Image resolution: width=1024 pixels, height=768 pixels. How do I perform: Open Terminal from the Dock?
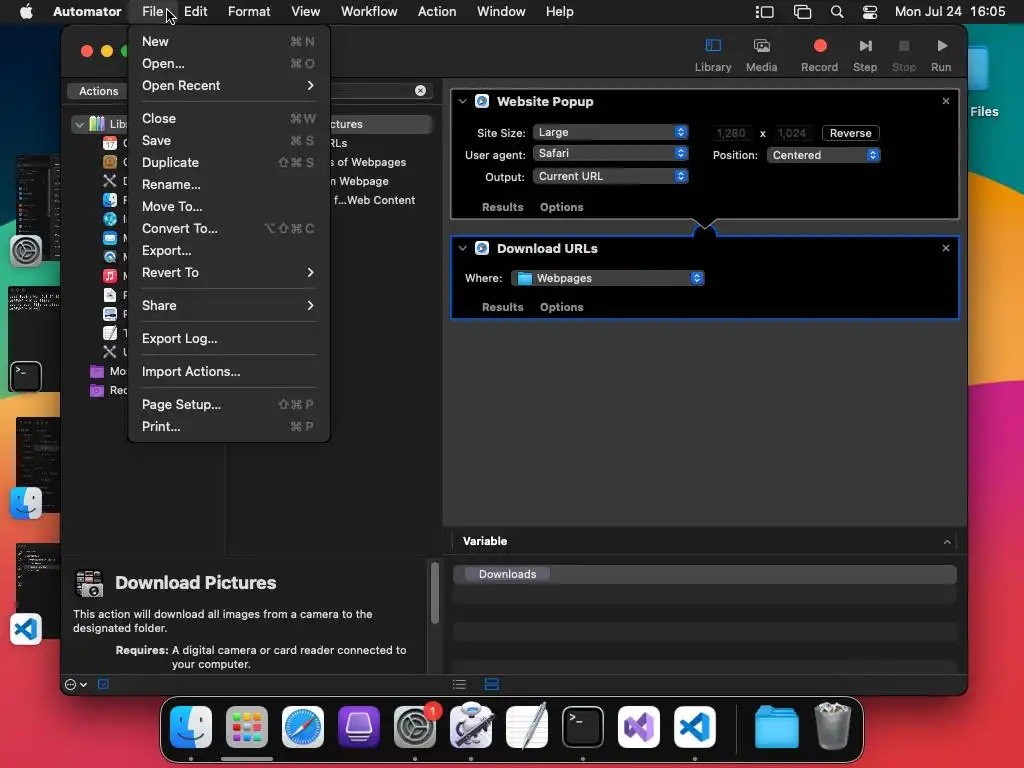583,727
